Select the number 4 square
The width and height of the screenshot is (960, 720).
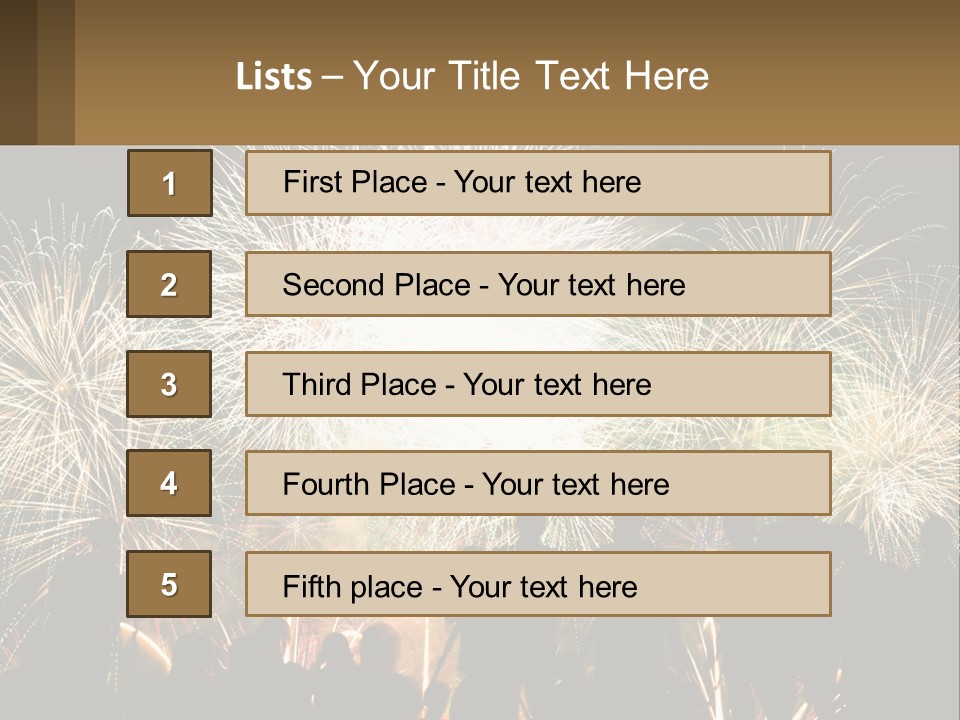pos(169,484)
